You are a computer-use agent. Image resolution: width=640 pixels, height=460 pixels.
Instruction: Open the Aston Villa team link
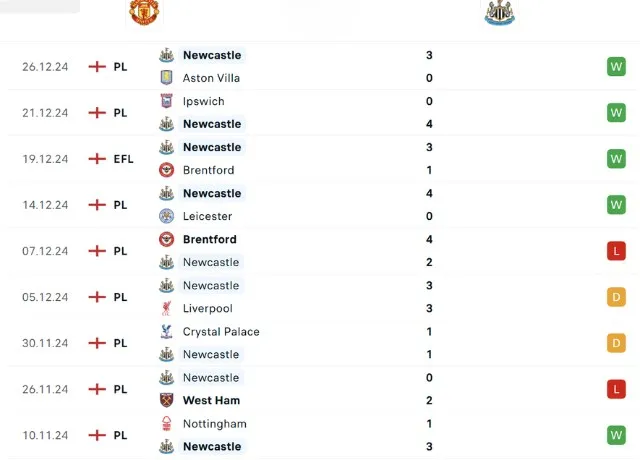click(211, 78)
